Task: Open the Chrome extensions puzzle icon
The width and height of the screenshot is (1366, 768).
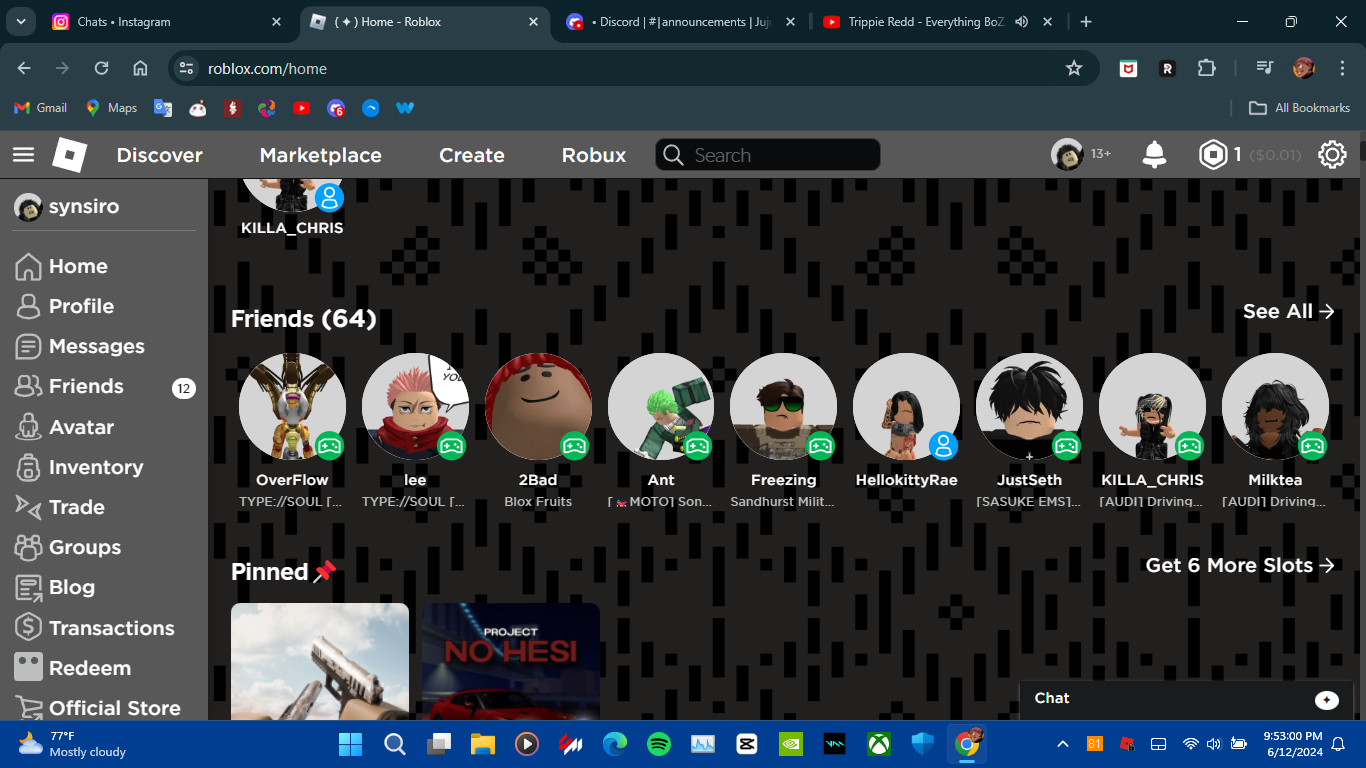Action: [1206, 68]
